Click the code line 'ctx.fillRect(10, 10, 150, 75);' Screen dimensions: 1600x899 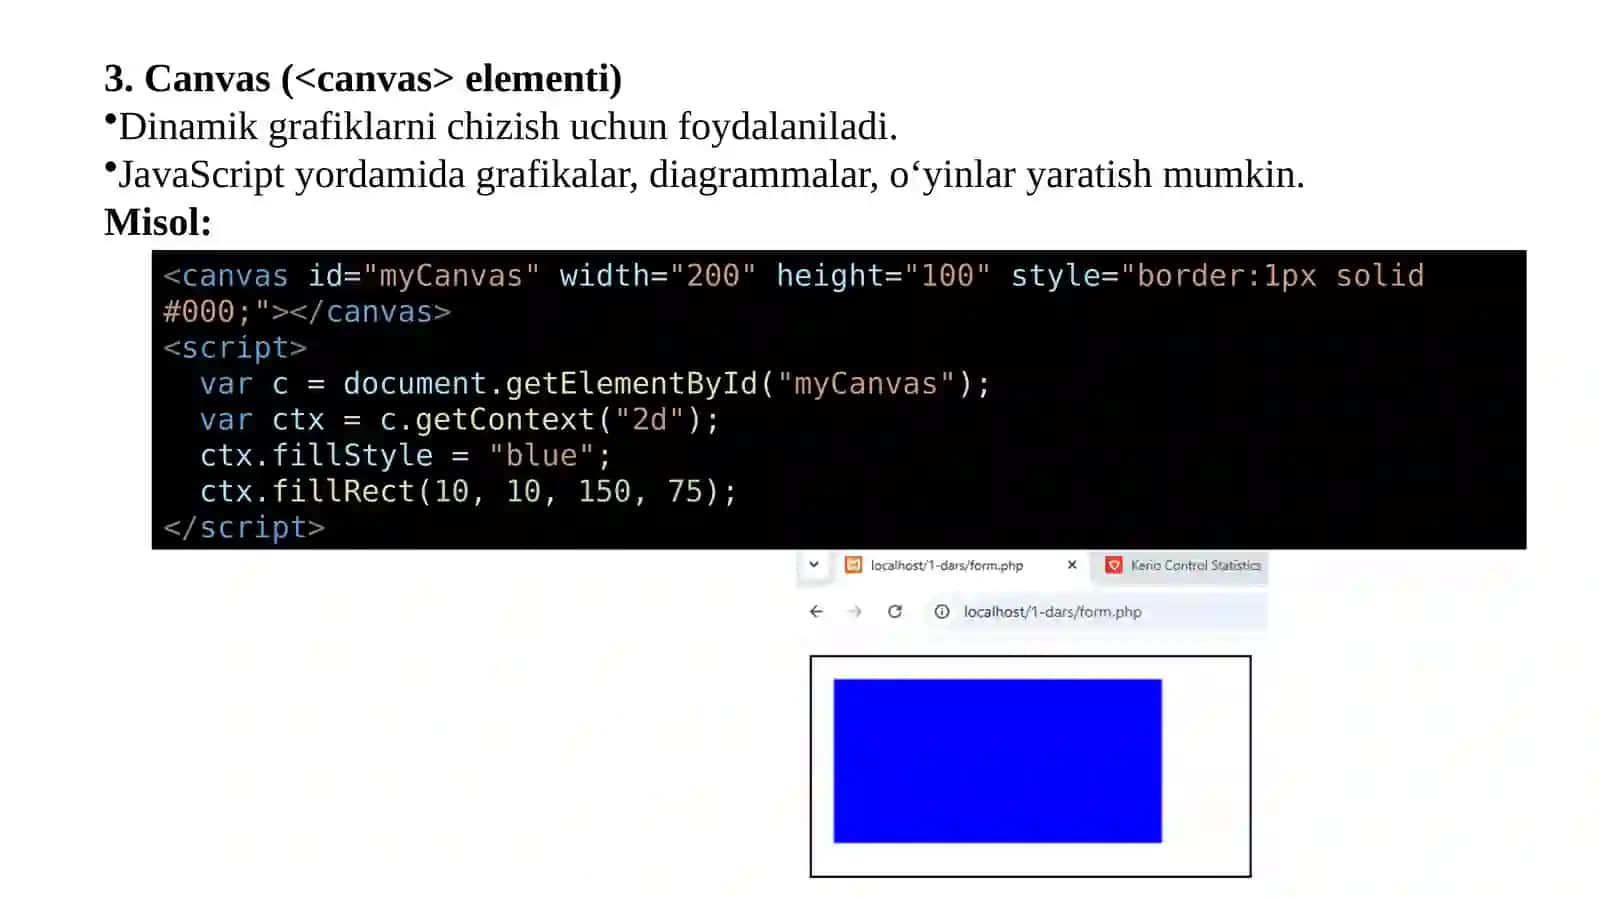click(468, 492)
